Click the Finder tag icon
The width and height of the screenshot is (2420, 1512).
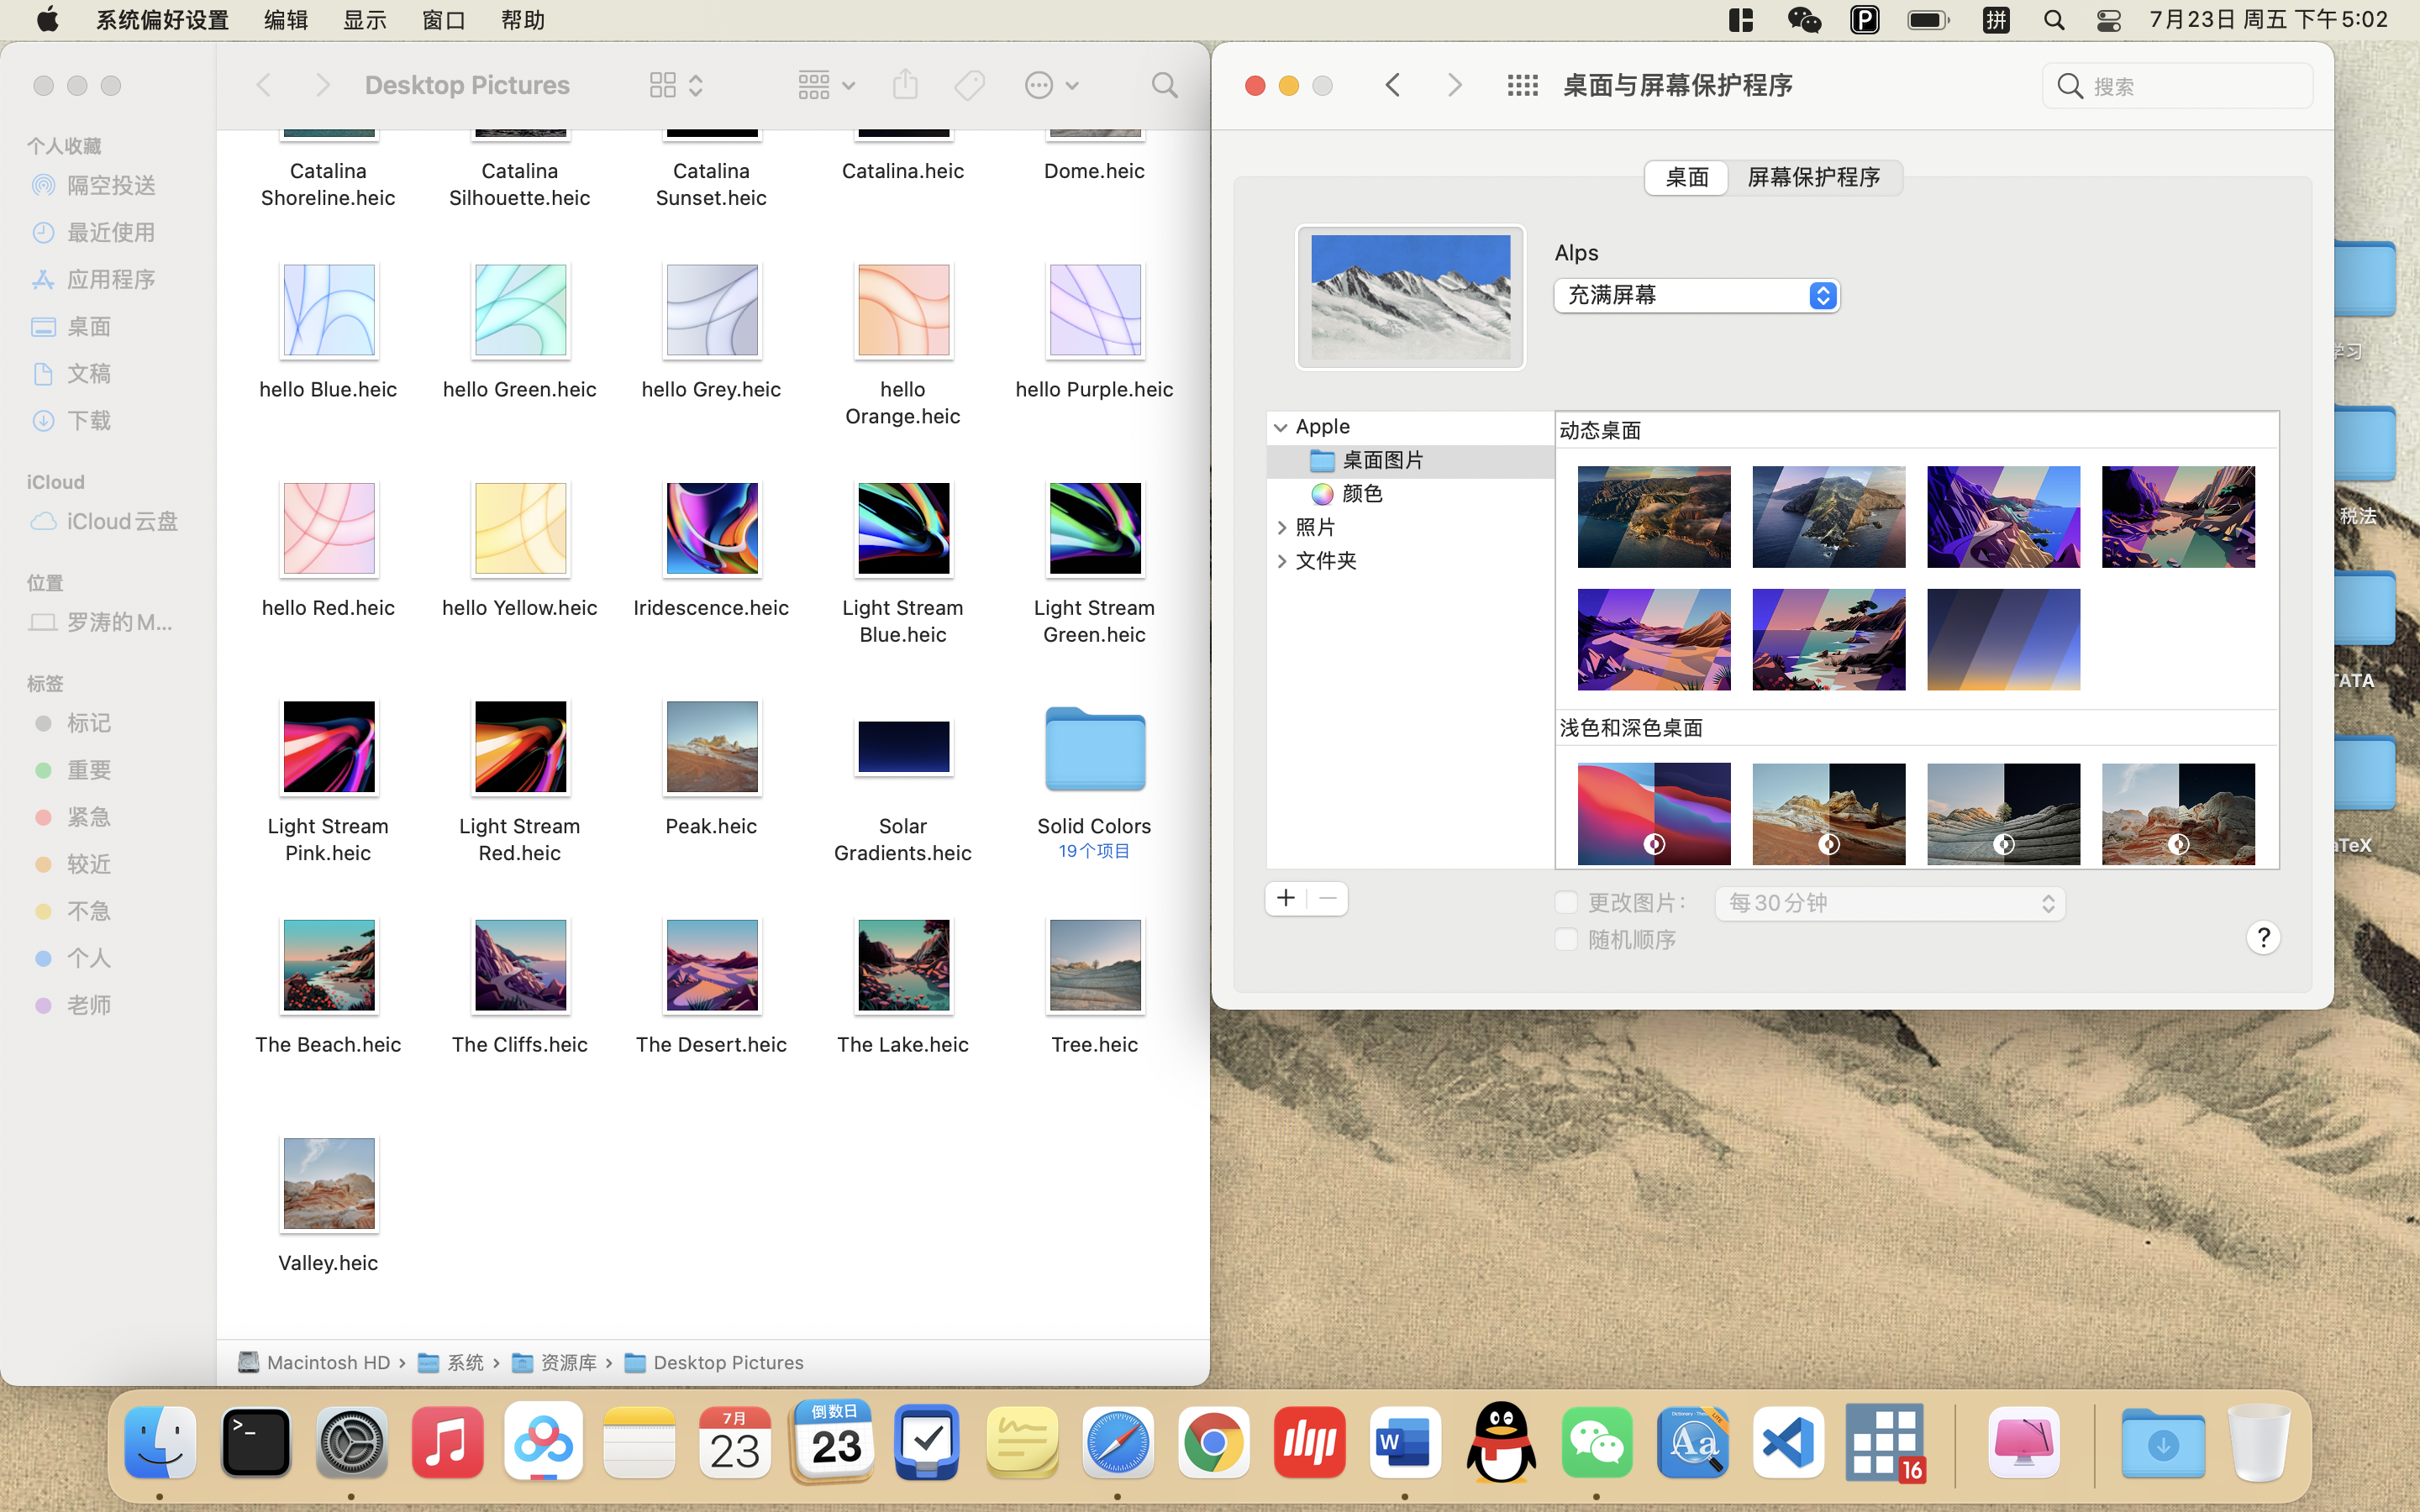(969, 85)
